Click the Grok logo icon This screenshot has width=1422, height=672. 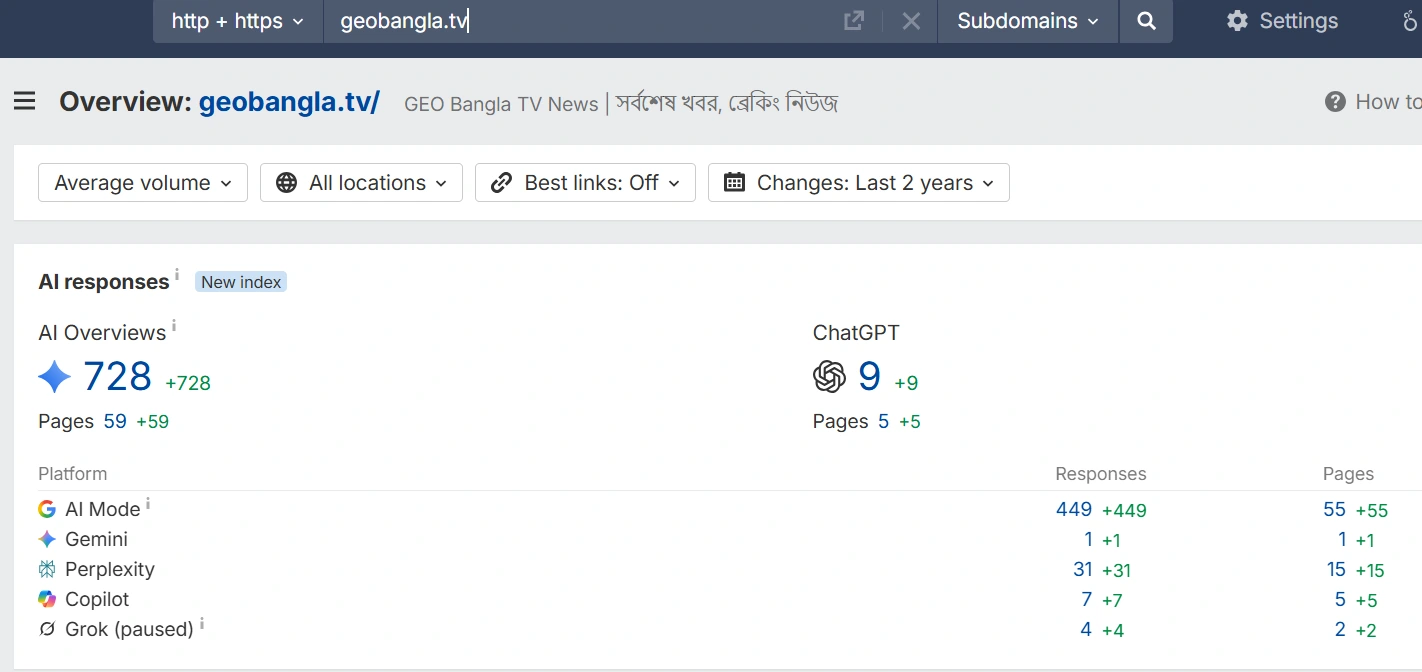pyautogui.click(x=47, y=629)
